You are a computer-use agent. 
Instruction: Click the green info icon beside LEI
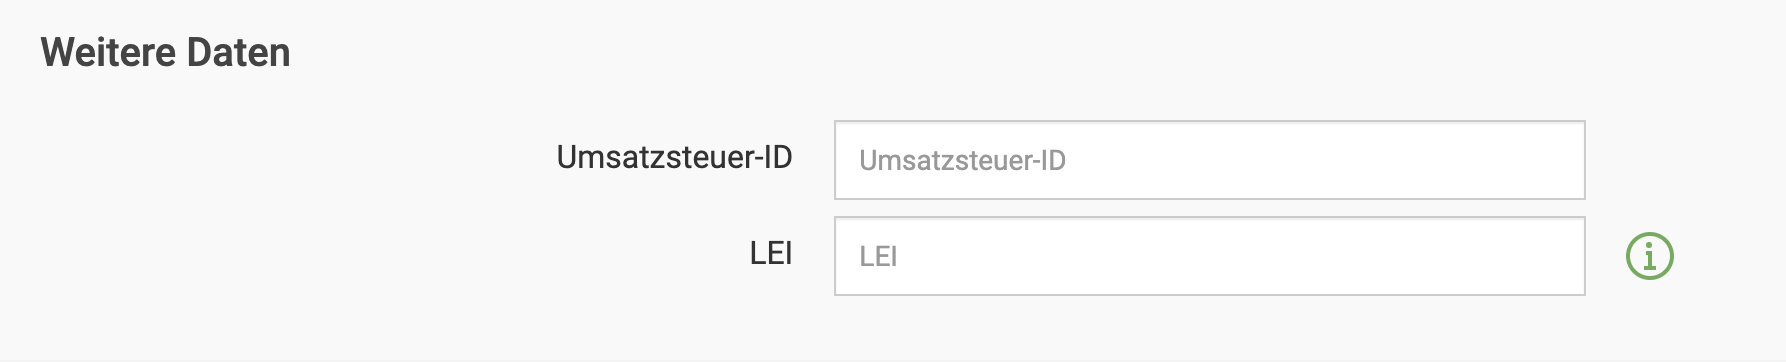(x=1650, y=256)
